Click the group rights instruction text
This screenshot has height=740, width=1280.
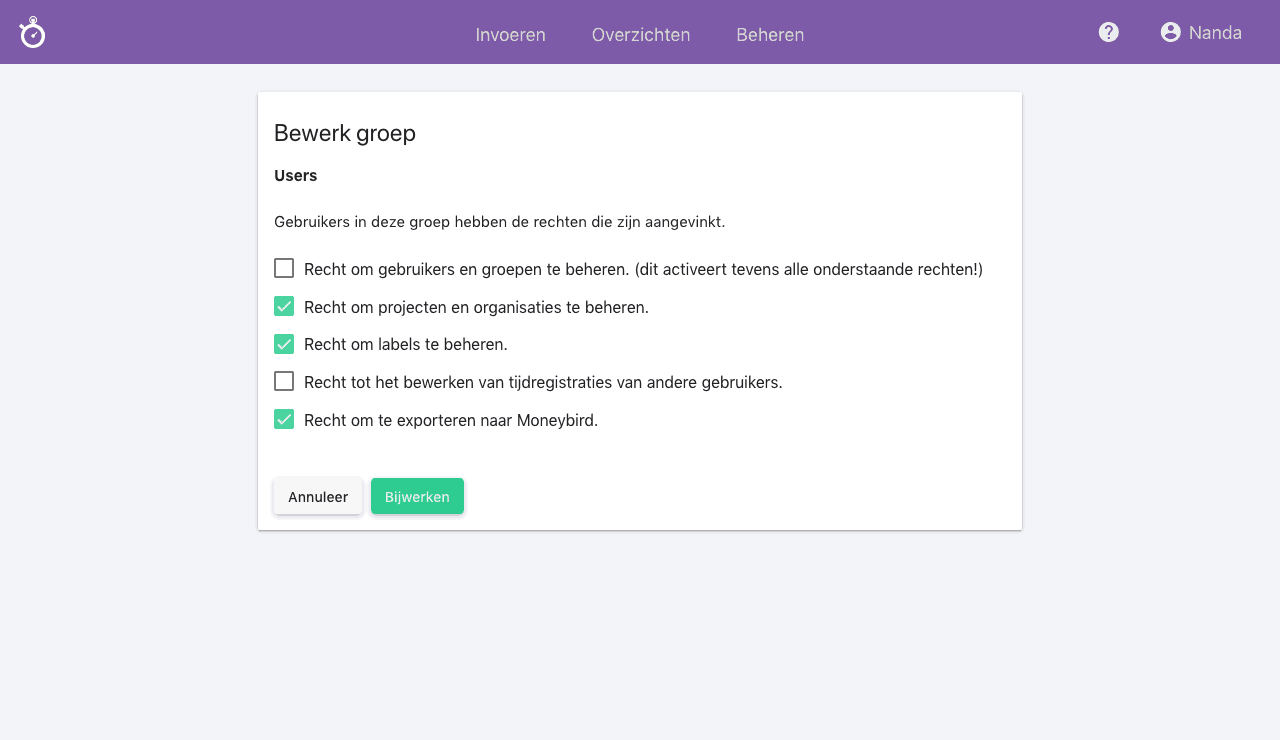pos(498,222)
